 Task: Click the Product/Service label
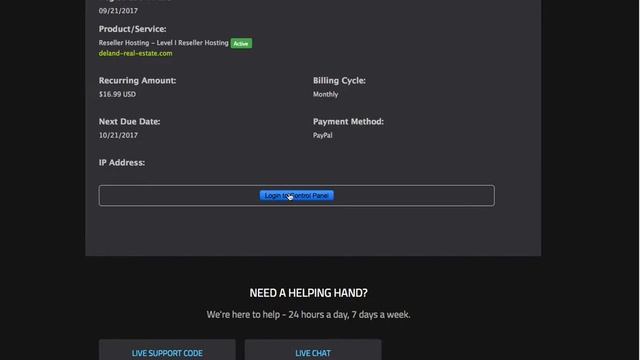(x=133, y=29)
